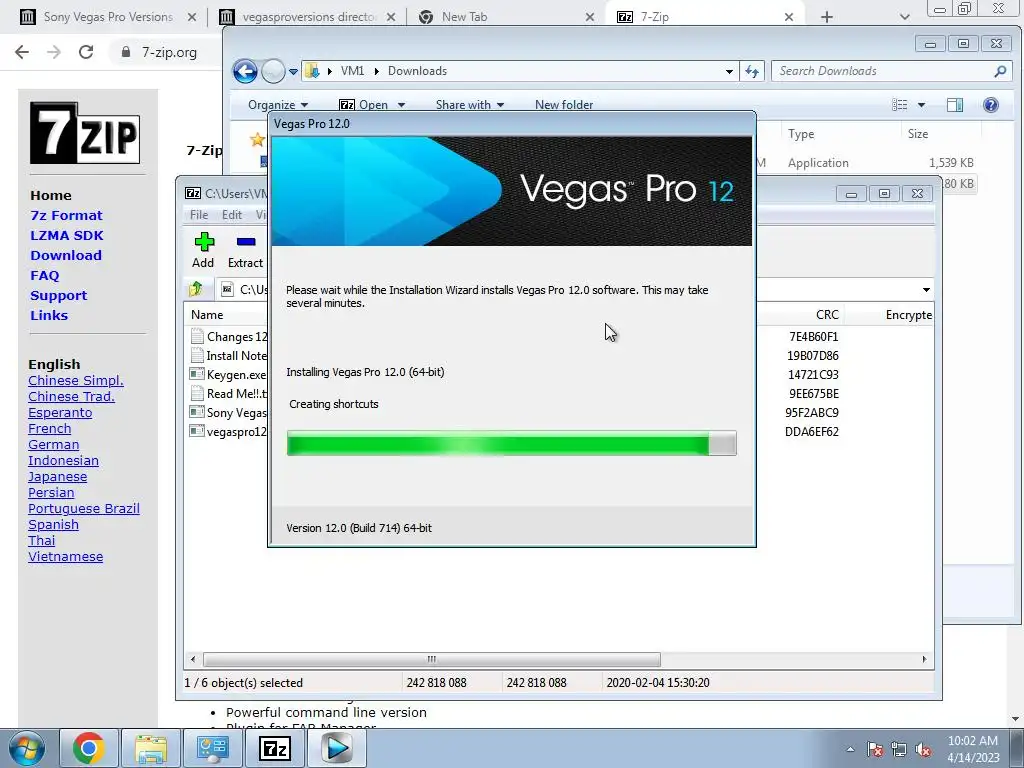Click the taskbar clock

(973, 749)
